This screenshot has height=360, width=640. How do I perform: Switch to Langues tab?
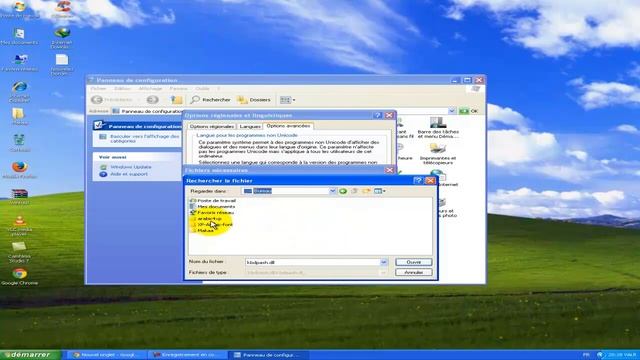250,127
